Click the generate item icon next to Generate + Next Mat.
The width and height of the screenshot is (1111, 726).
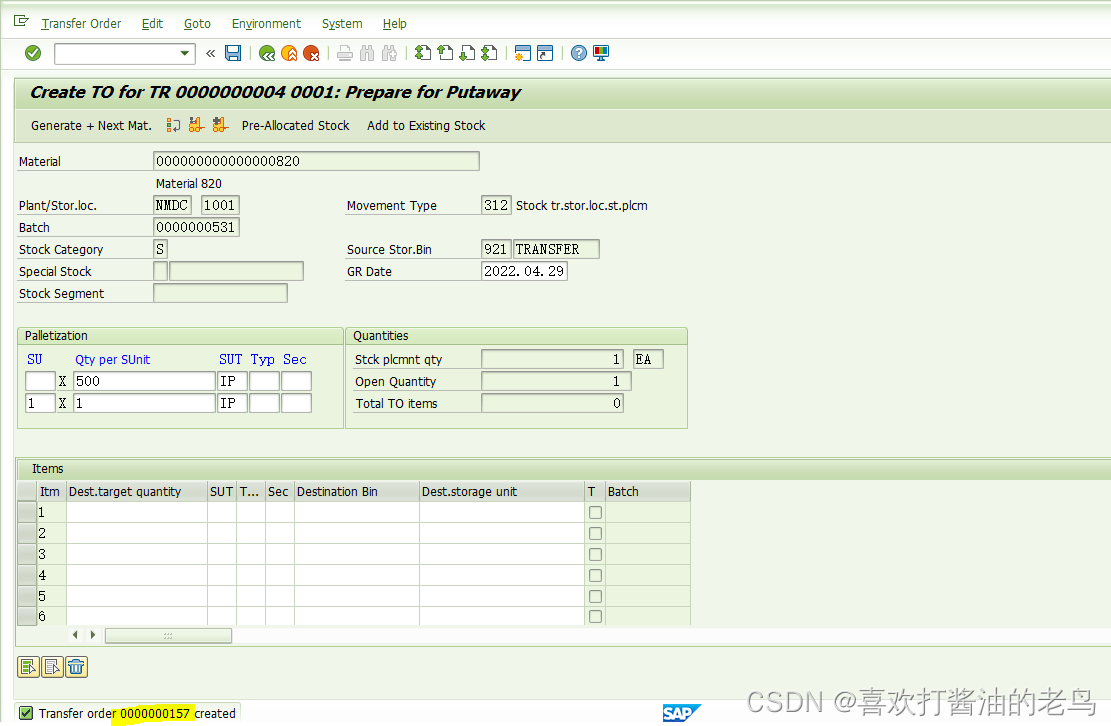pyautogui.click(x=172, y=125)
